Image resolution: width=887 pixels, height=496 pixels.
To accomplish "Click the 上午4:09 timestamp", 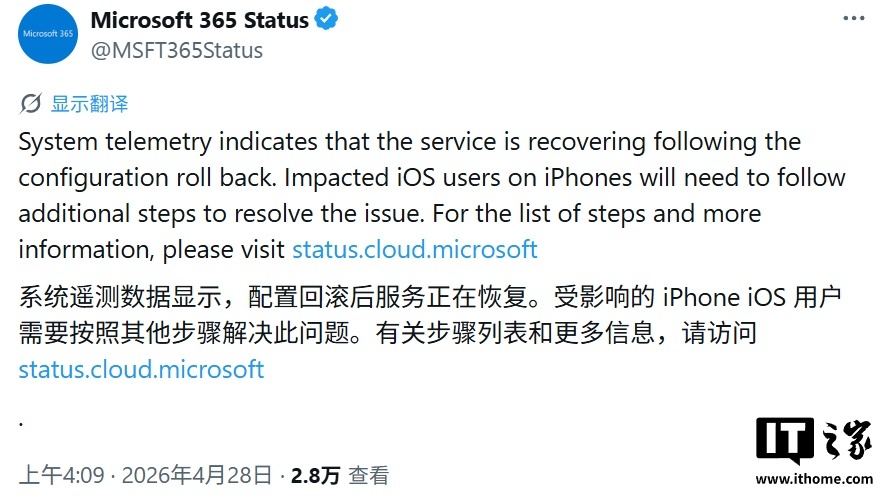I will point(58,475).
